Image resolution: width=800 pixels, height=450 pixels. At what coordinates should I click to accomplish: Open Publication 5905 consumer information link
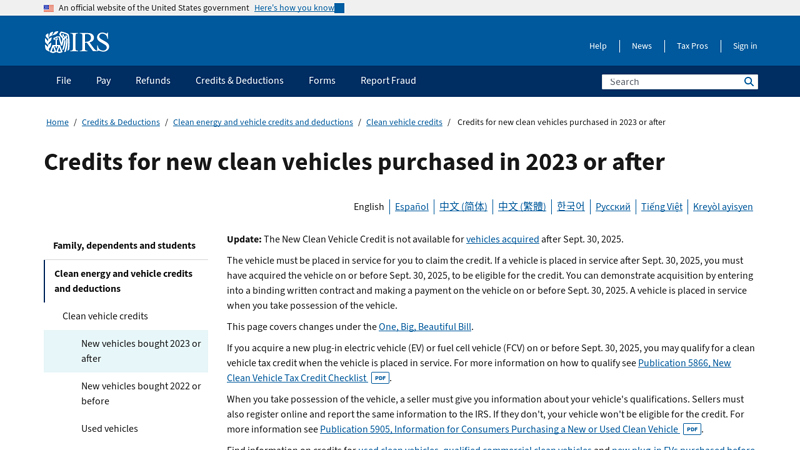click(x=499, y=430)
